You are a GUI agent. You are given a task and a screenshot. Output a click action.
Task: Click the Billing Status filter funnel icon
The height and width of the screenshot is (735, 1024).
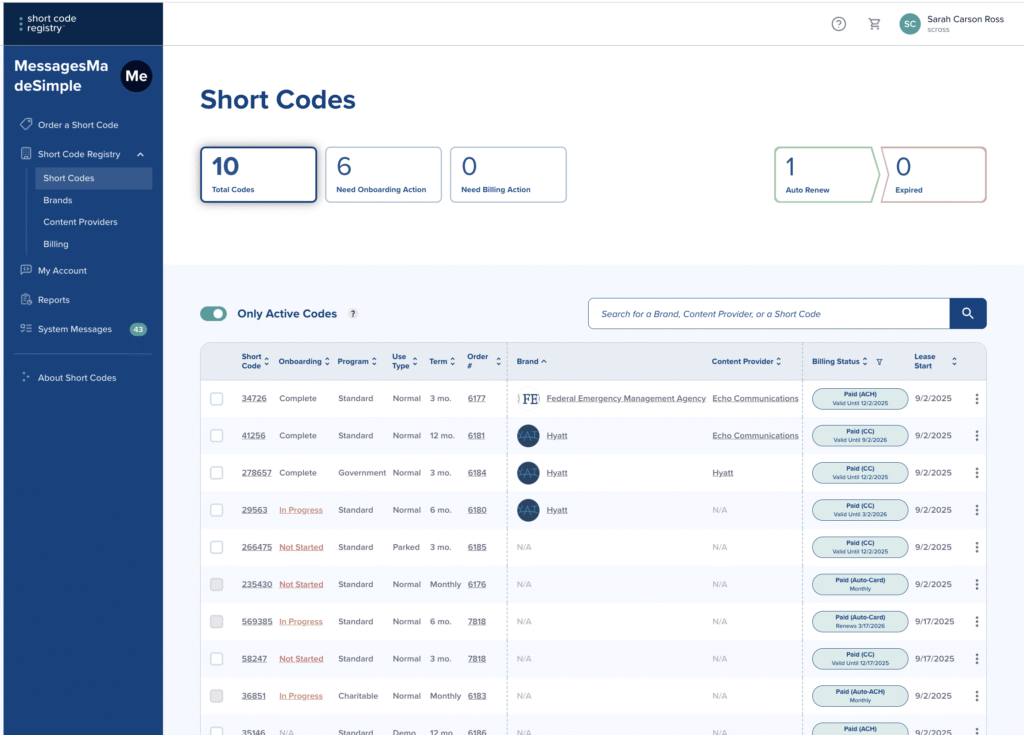[x=879, y=362]
